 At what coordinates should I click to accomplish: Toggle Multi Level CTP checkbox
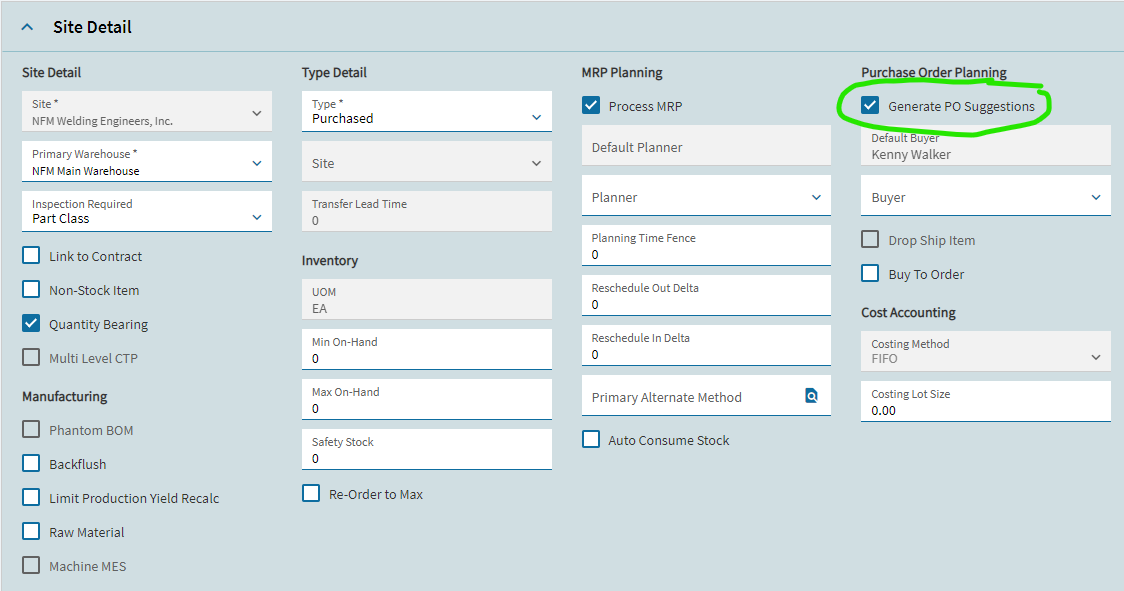click(x=31, y=357)
